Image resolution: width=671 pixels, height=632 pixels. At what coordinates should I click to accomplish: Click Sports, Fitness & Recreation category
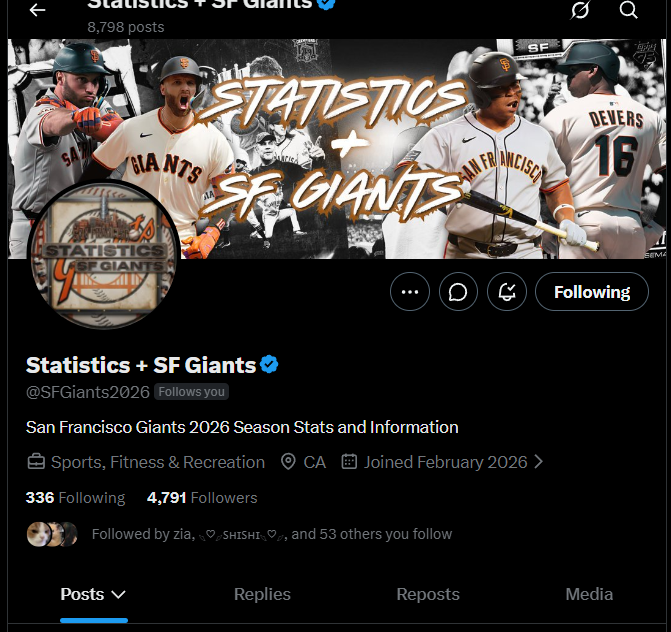pyautogui.click(x=158, y=462)
